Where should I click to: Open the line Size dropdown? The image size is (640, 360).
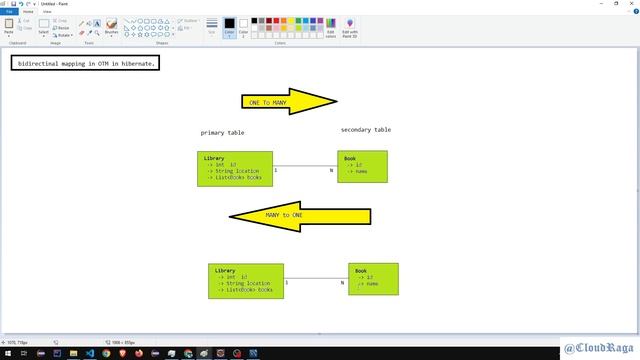pos(212,28)
